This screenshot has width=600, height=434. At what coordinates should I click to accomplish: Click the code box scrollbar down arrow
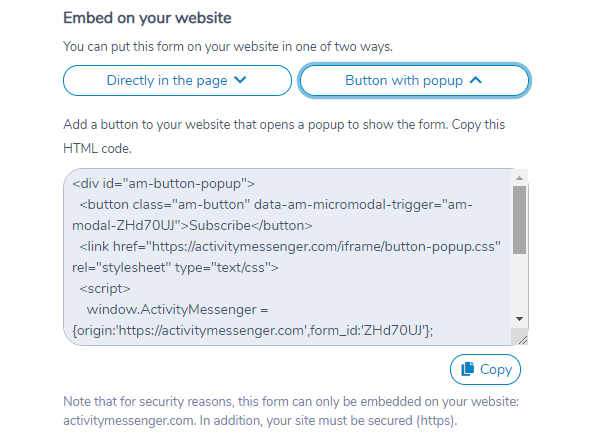pos(519,319)
